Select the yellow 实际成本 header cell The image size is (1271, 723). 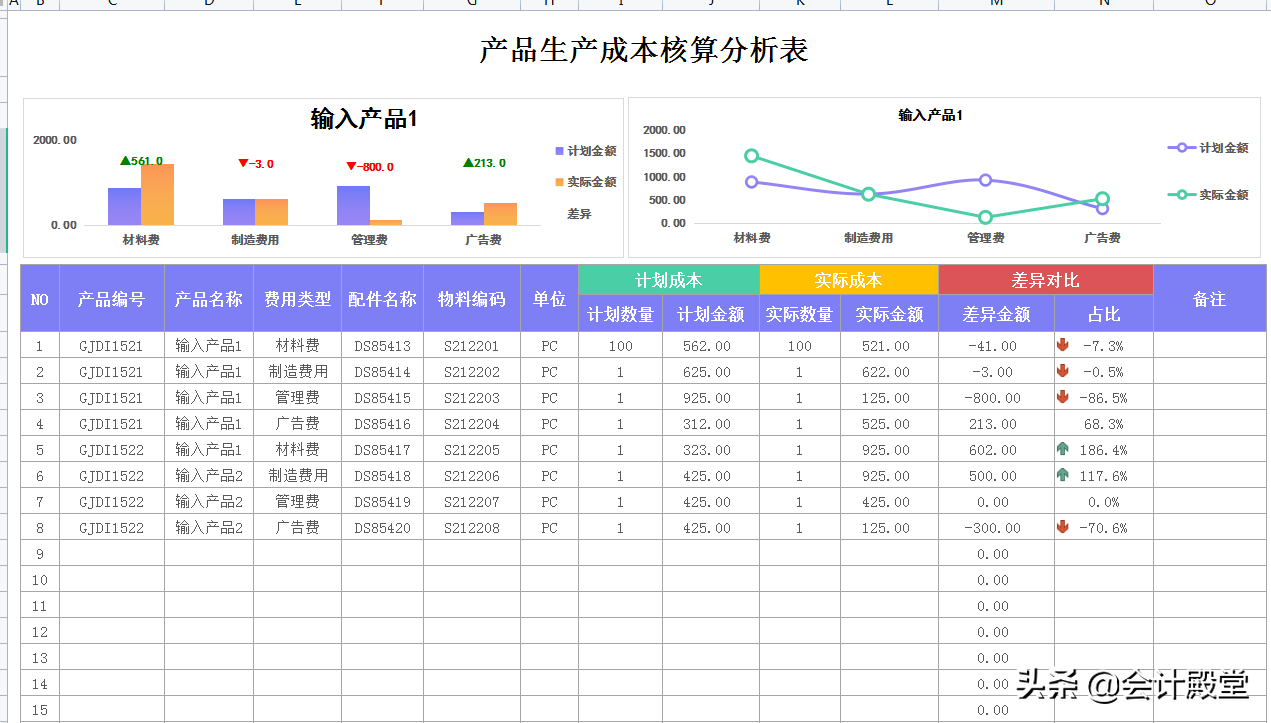pos(849,279)
